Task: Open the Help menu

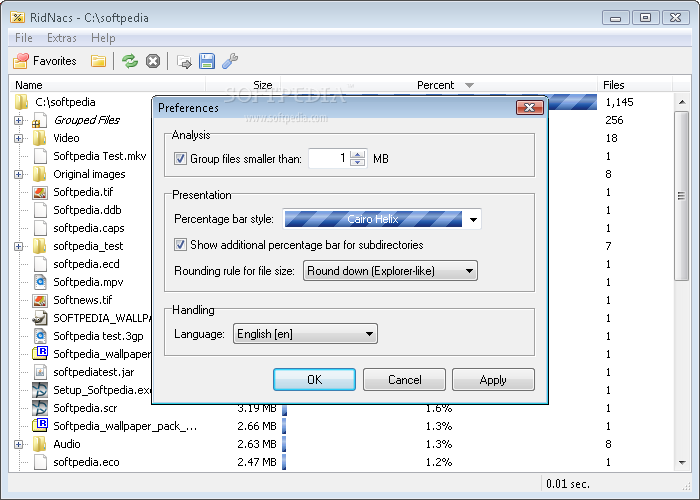Action: tap(103, 38)
